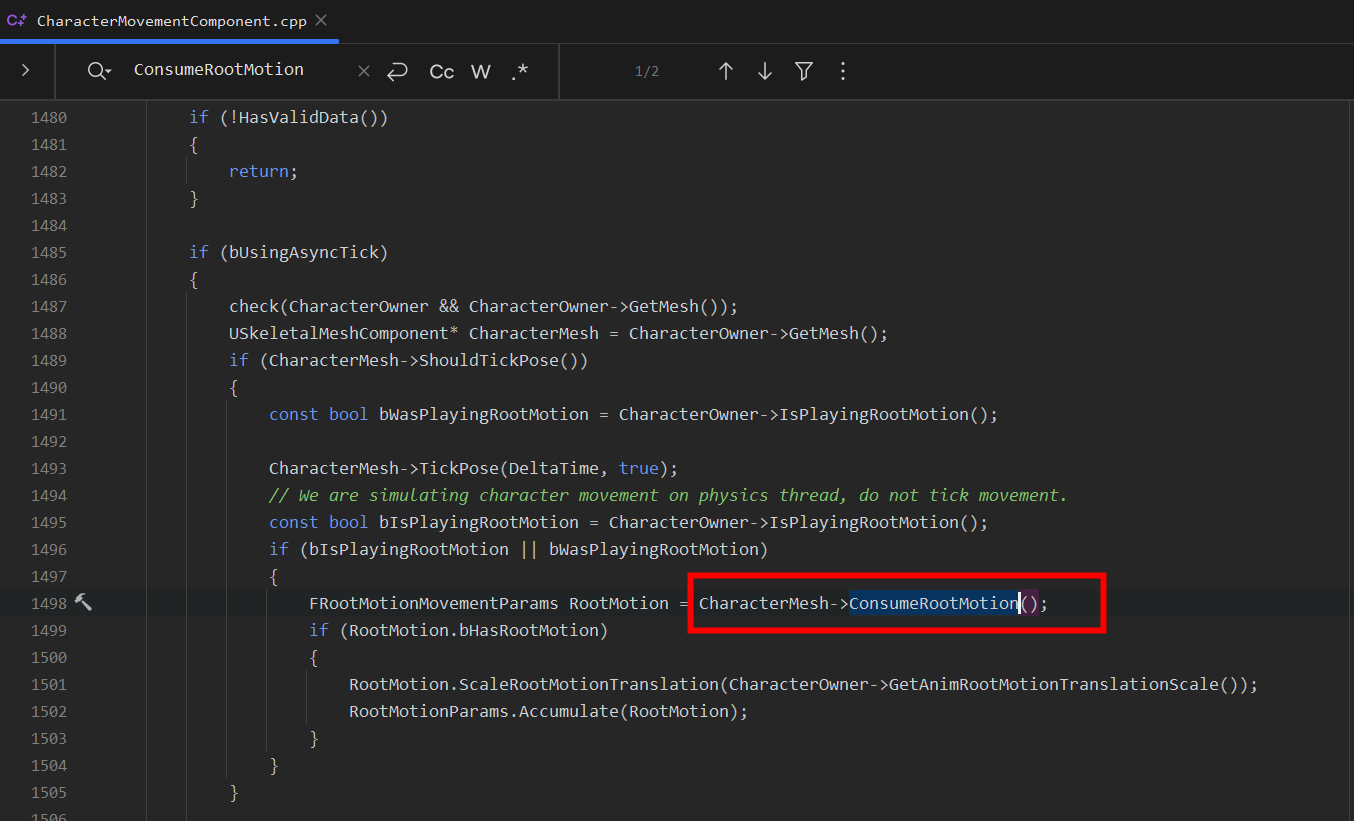This screenshot has height=821, width=1354.
Task: Click highlighted ConsumeRootMotion on line 1498
Action: click(933, 603)
